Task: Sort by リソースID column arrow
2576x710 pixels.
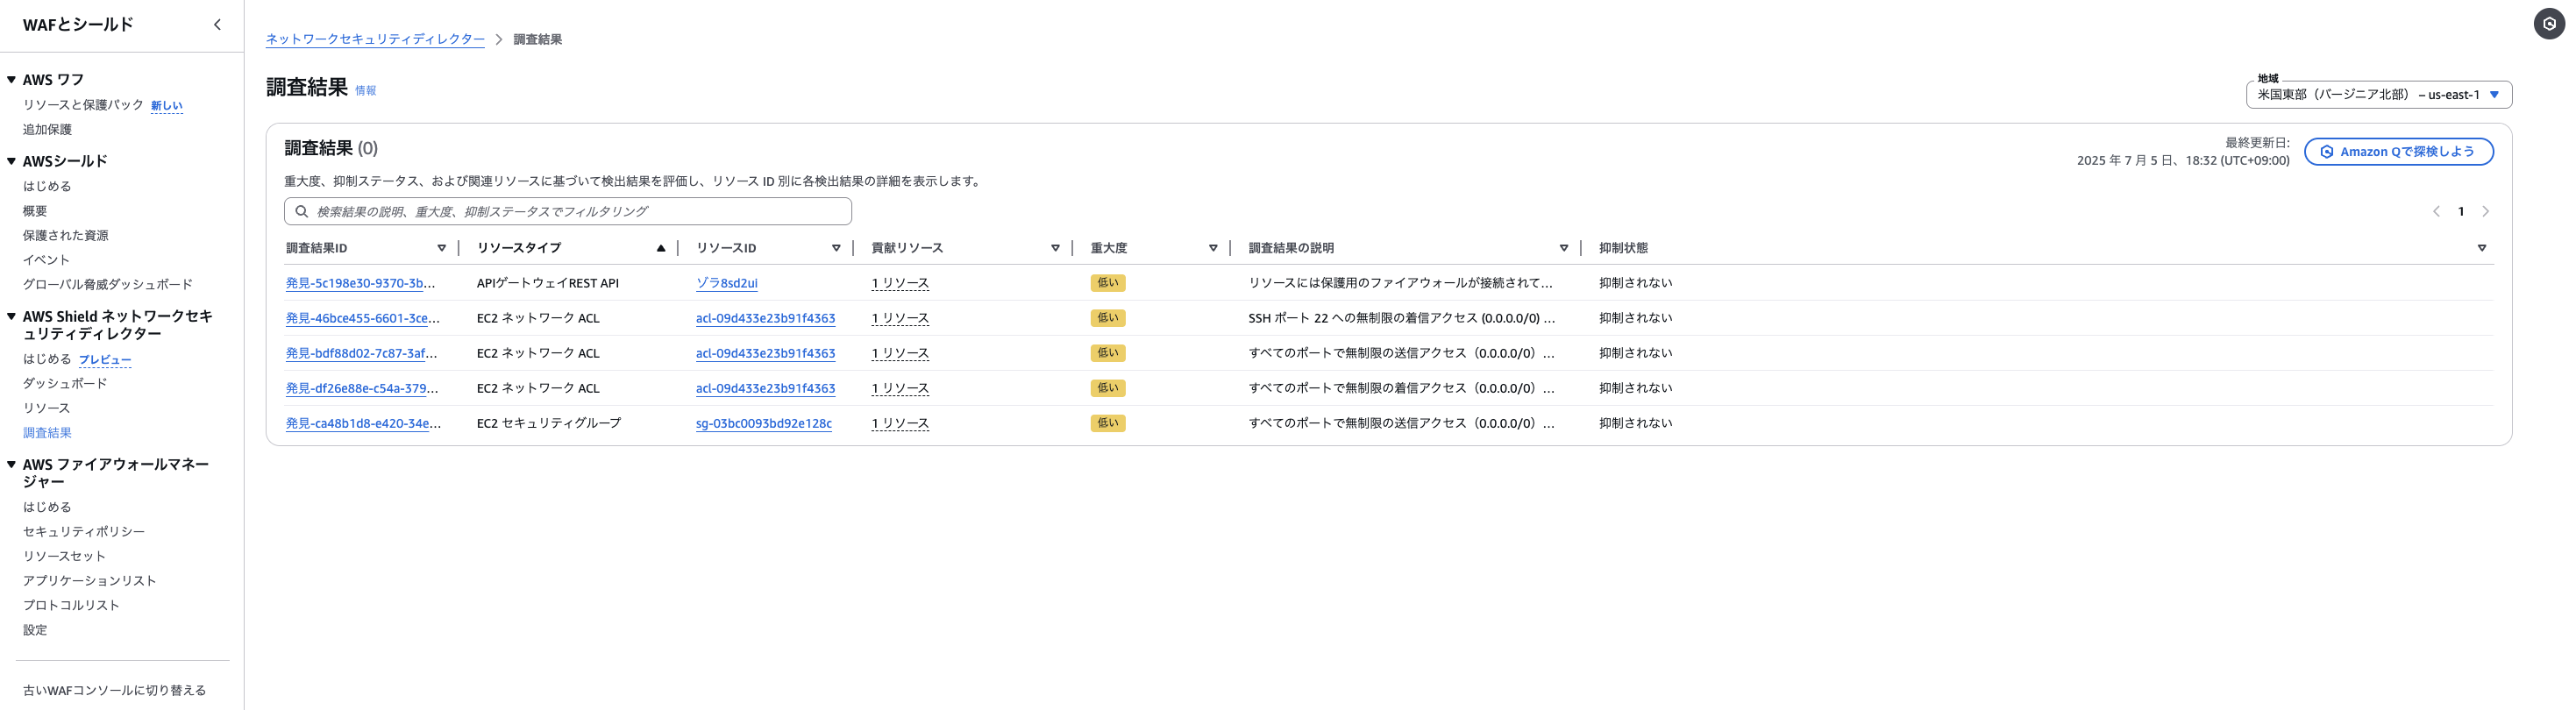Action: (836, 248)
